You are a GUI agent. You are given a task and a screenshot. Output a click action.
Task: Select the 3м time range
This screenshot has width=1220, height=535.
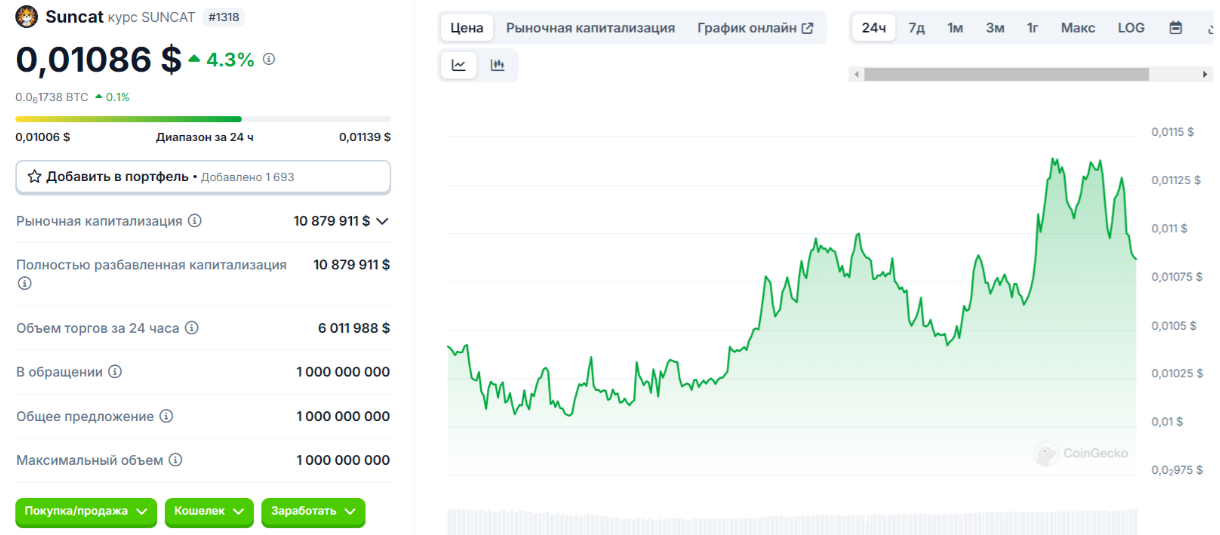[x=995, y=27]
